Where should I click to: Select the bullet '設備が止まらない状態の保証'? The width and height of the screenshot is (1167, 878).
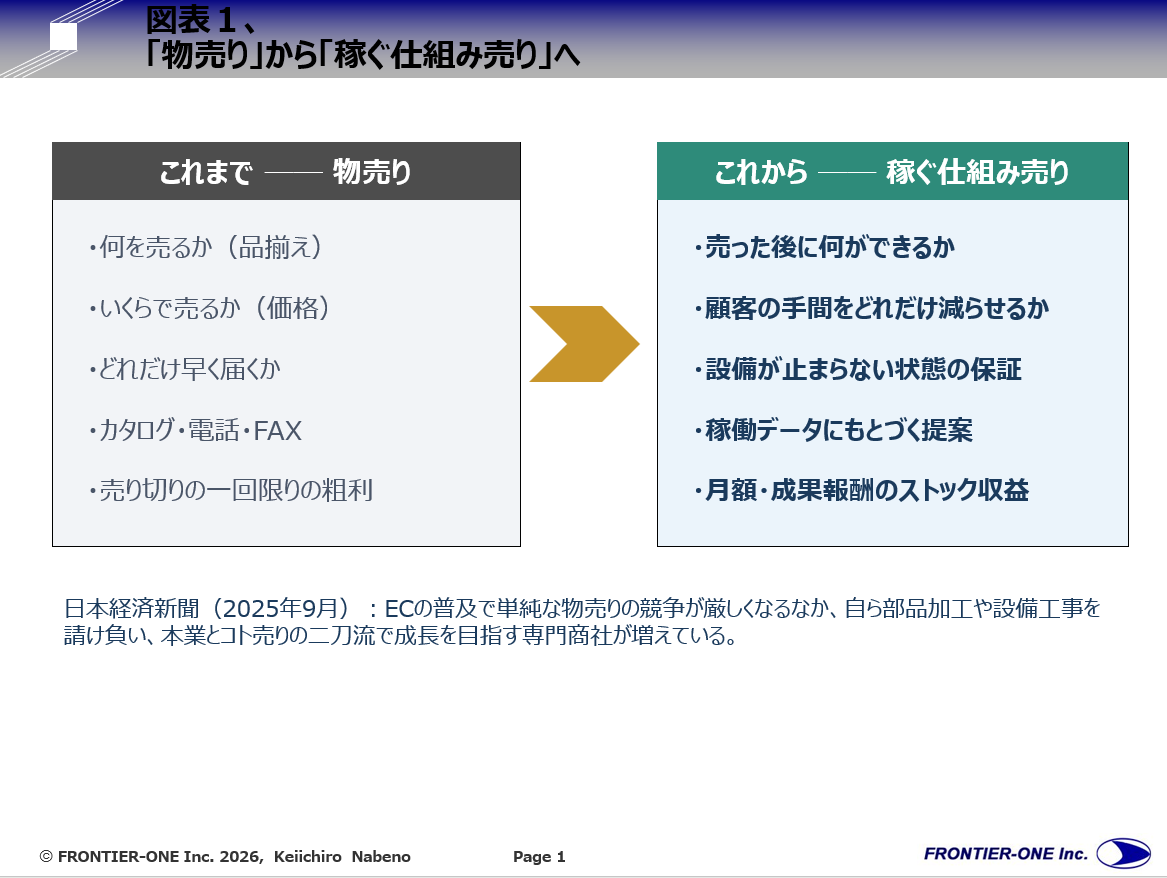point(858,369)
